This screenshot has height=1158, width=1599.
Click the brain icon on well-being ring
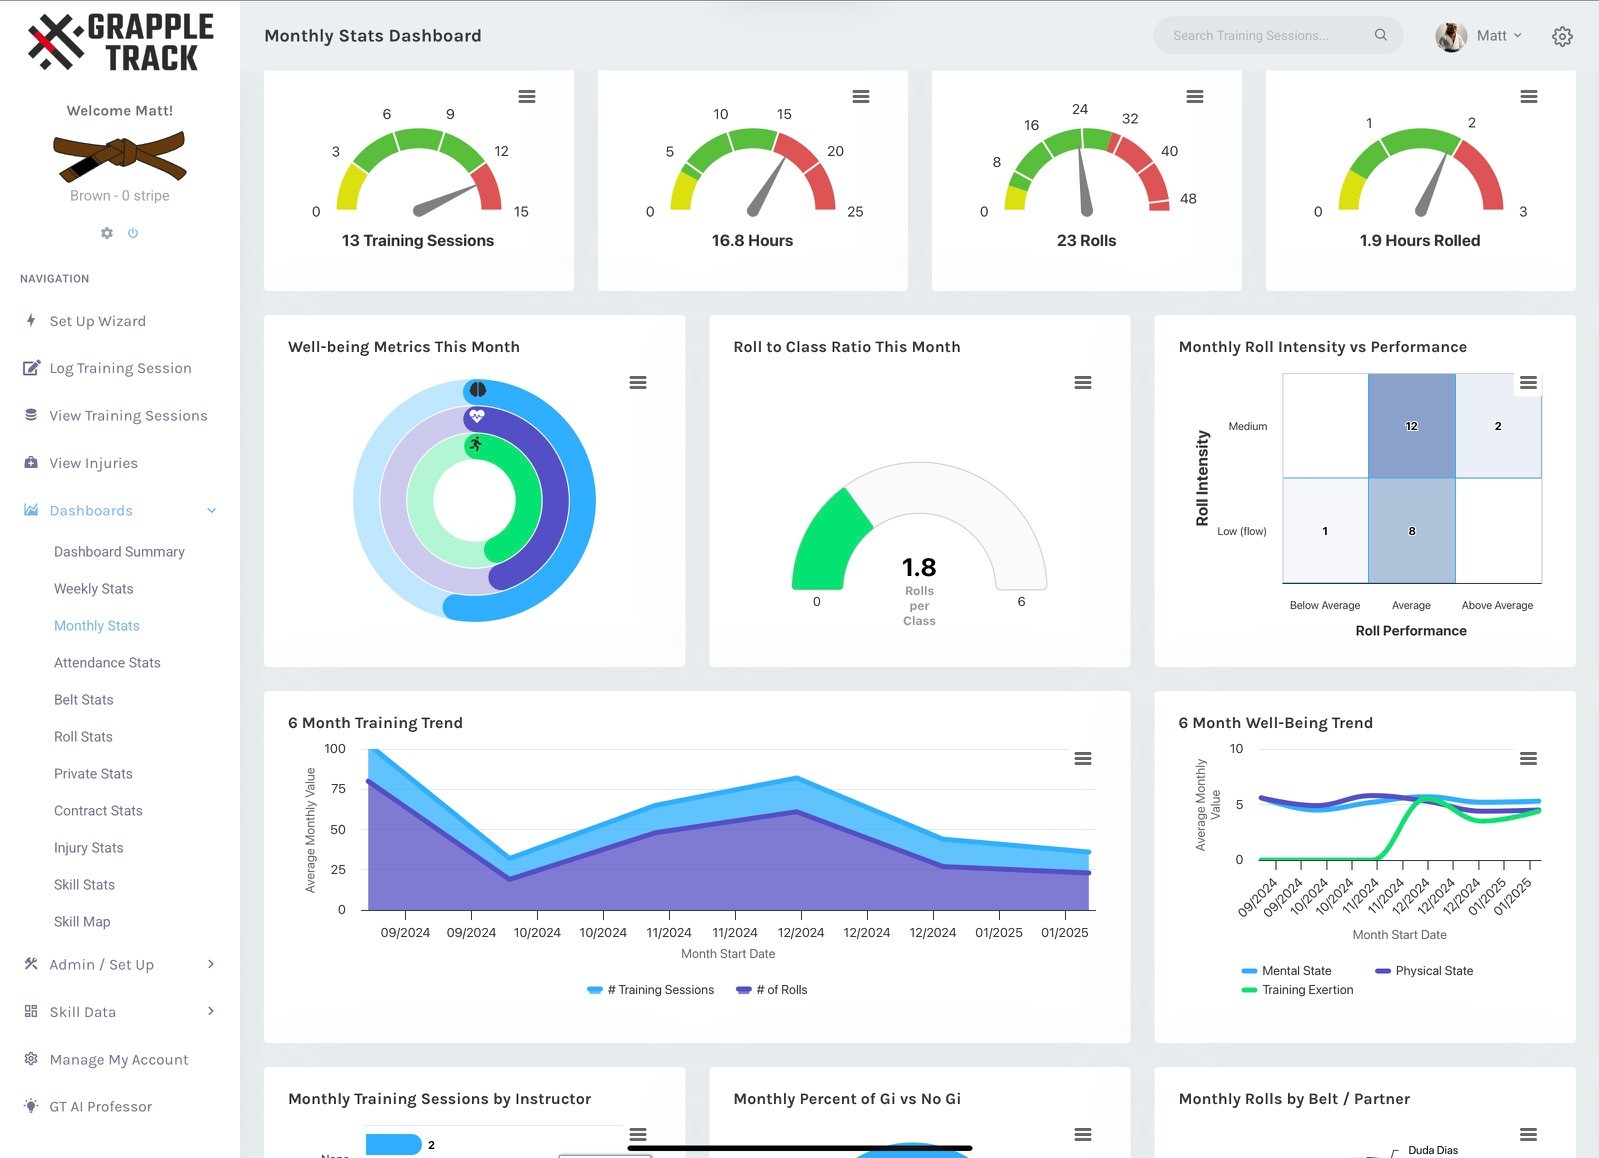point(477,389)
